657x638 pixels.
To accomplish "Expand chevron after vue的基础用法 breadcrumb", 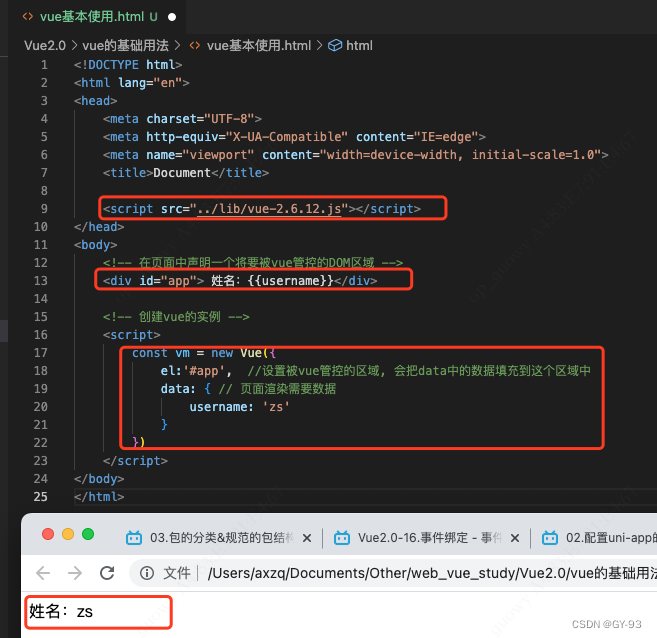I will pyautogui.click(x=177, y=45).
